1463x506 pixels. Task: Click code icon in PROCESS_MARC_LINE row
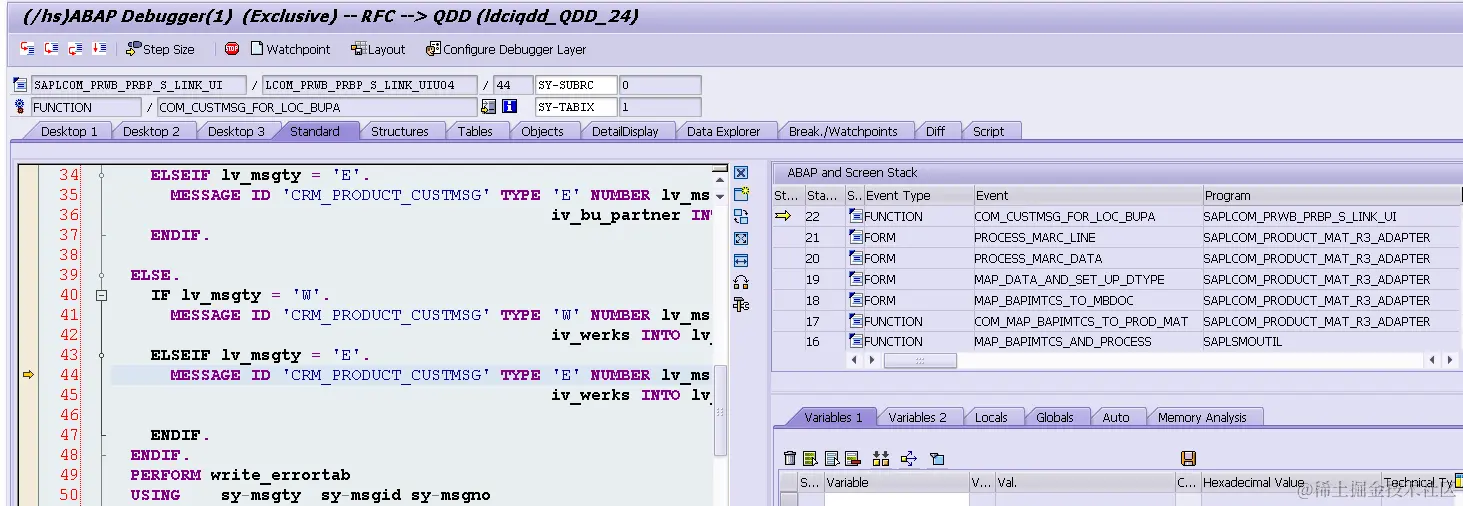[x=856, y=237]
